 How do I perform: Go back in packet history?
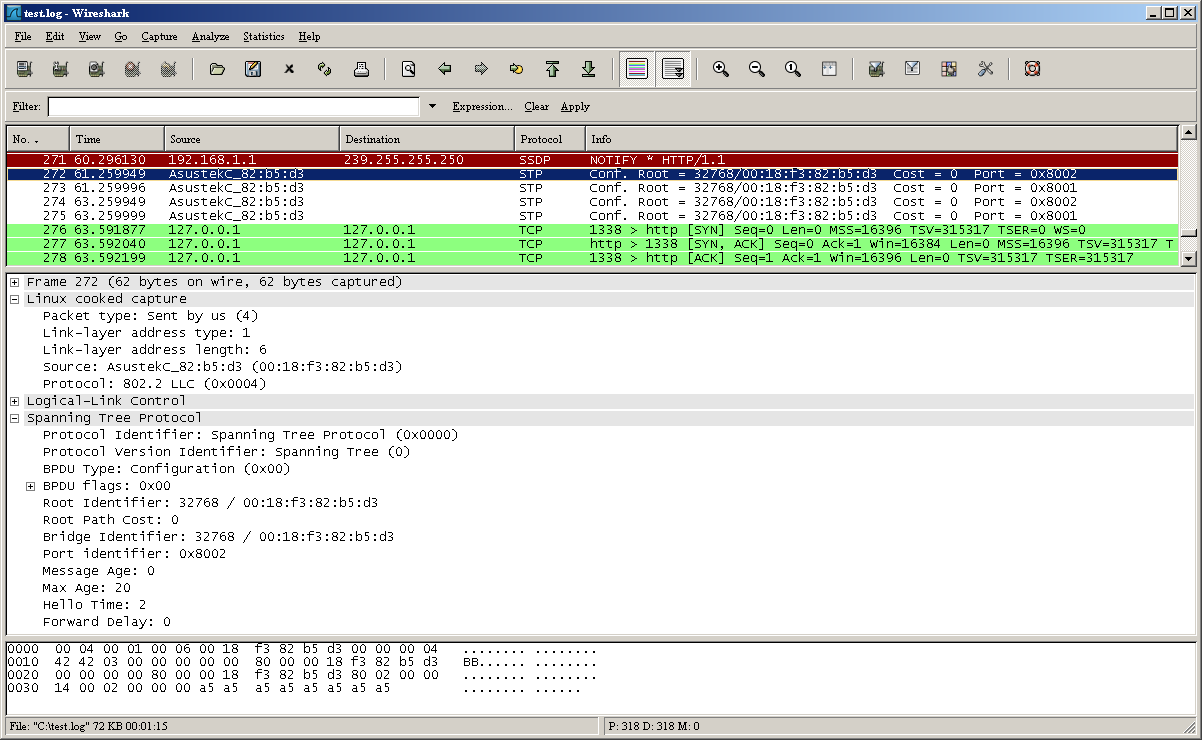pos(445,69)
